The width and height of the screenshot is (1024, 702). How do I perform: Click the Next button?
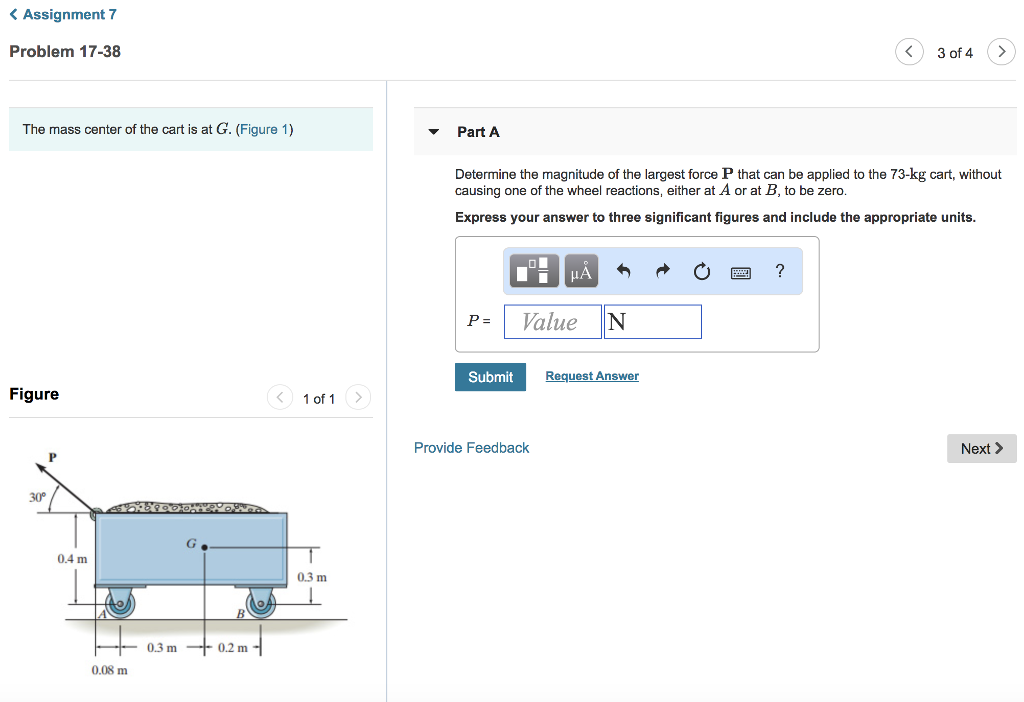981,448
